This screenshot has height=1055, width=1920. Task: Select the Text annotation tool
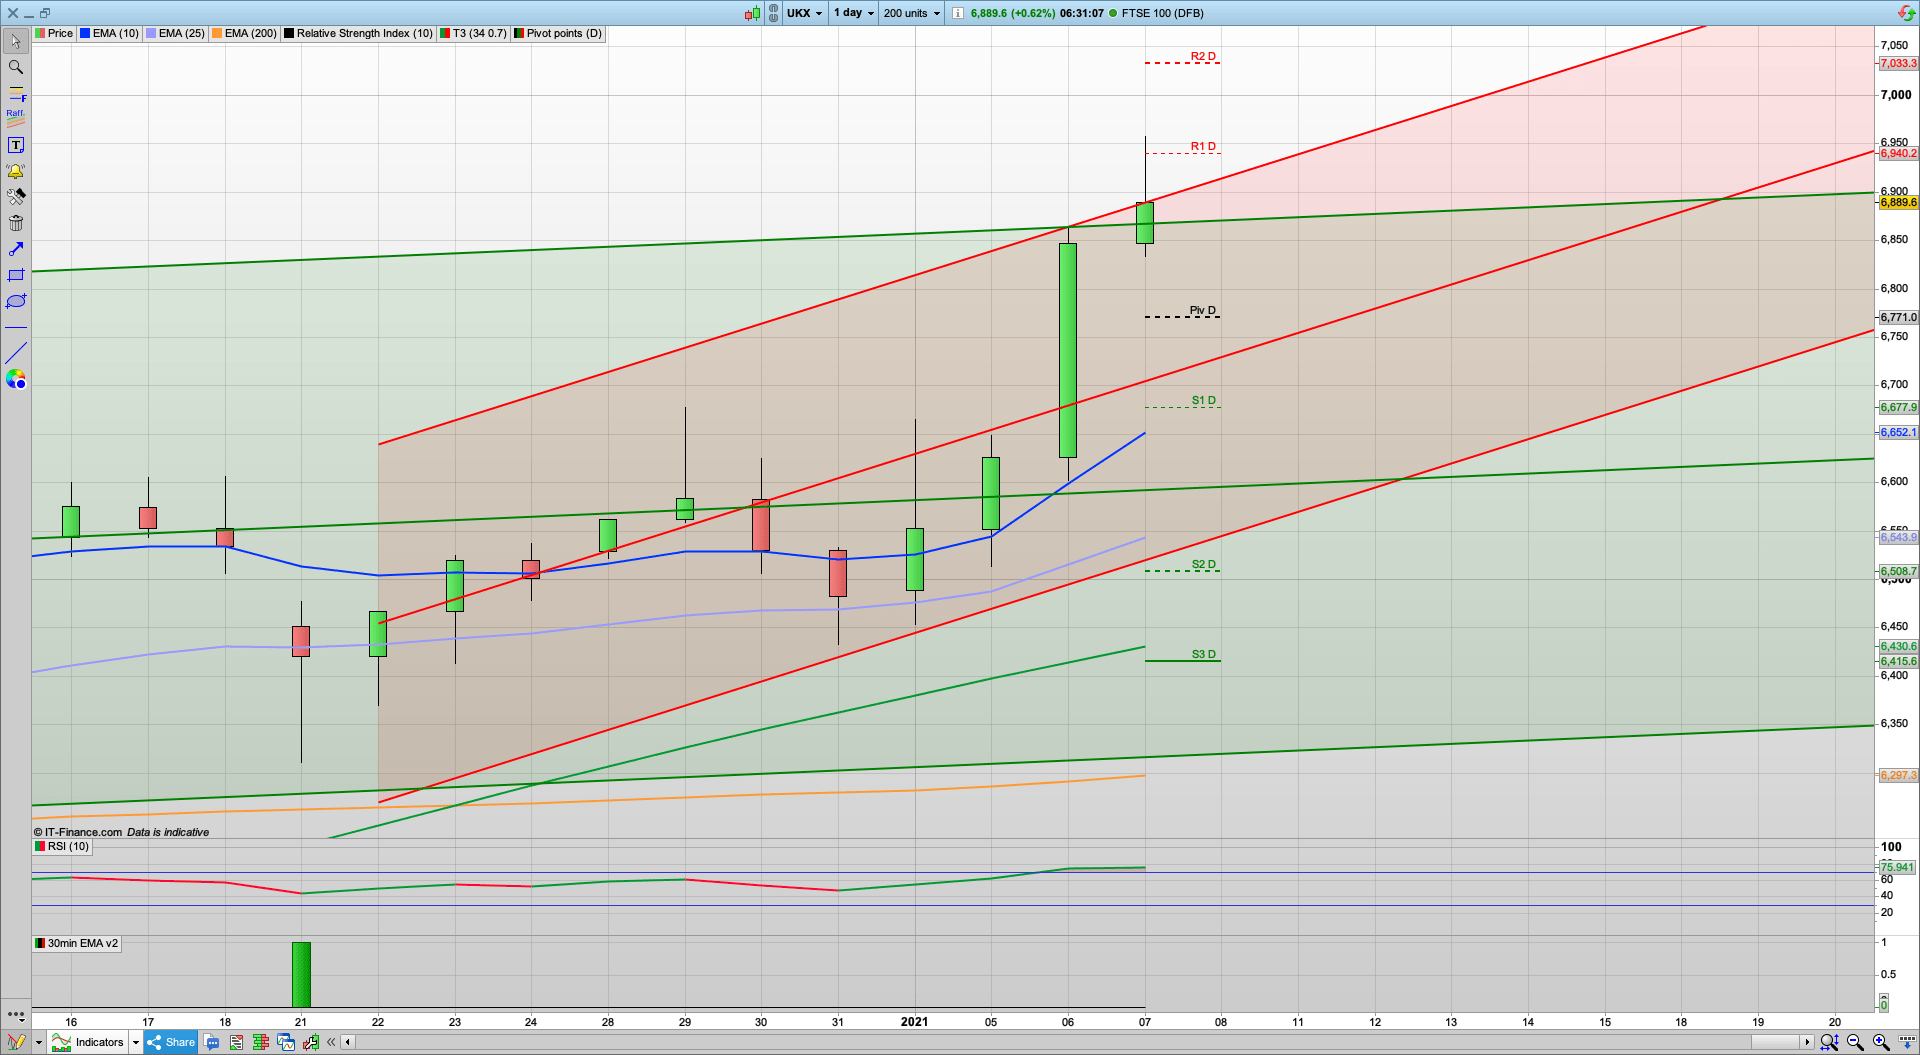[15, 144]
